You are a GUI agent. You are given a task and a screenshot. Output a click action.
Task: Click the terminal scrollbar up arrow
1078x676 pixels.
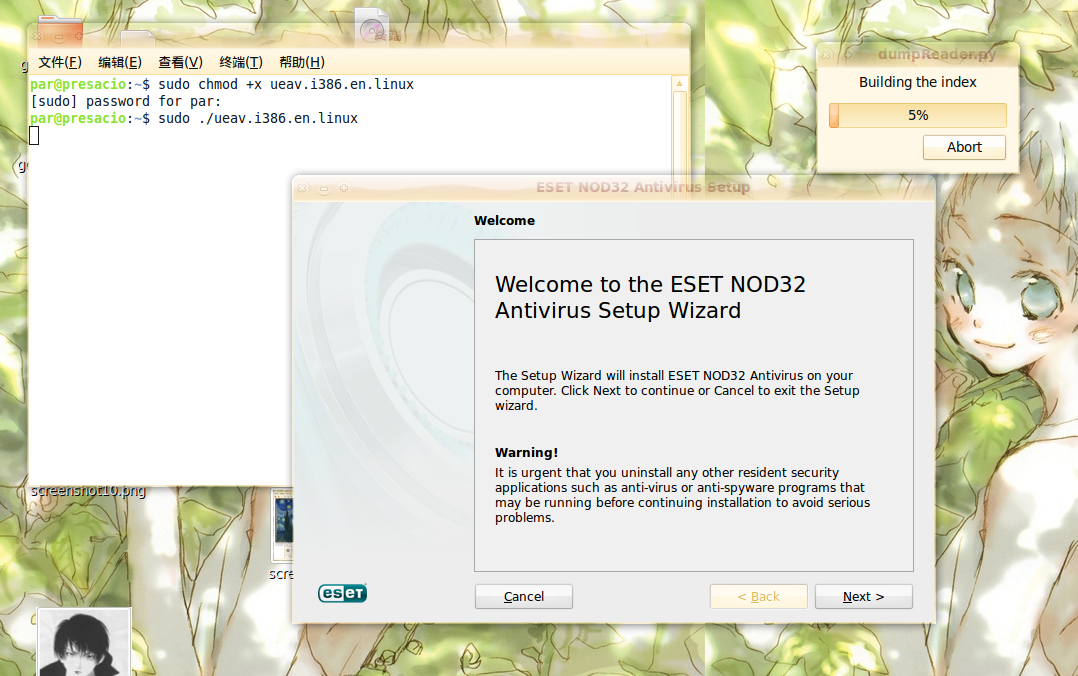click(x=679, y=83)
